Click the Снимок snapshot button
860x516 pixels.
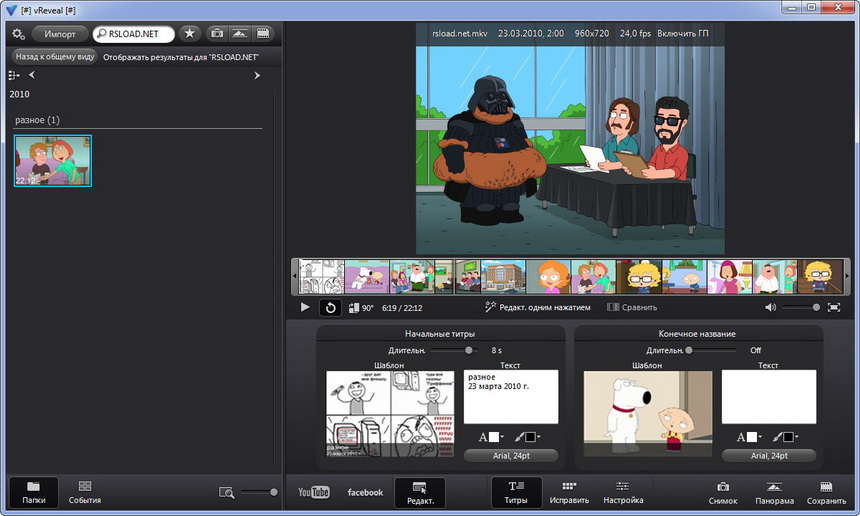(x=723, y=492)
